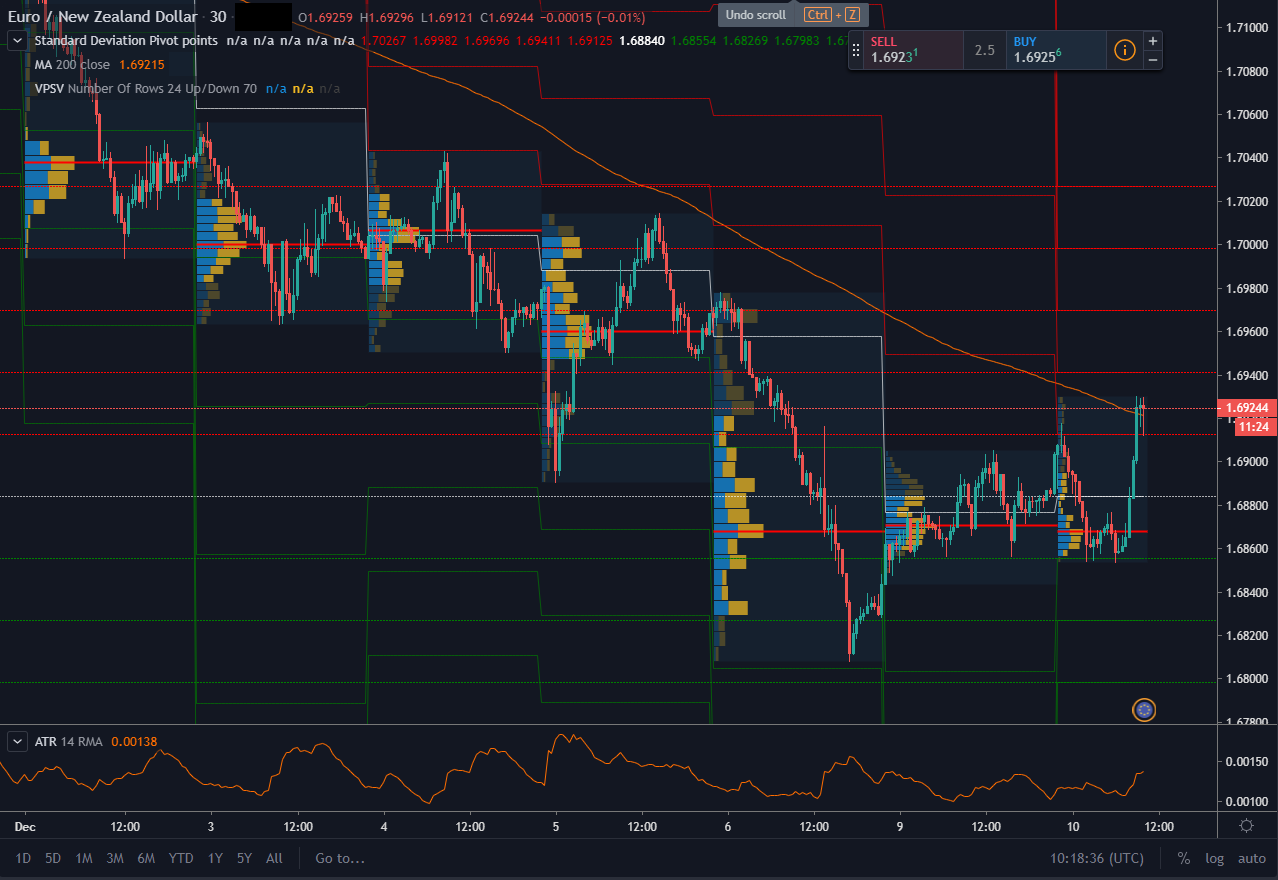
Task: Open the orange trading panel info icon
Action: pos(1125,50)
